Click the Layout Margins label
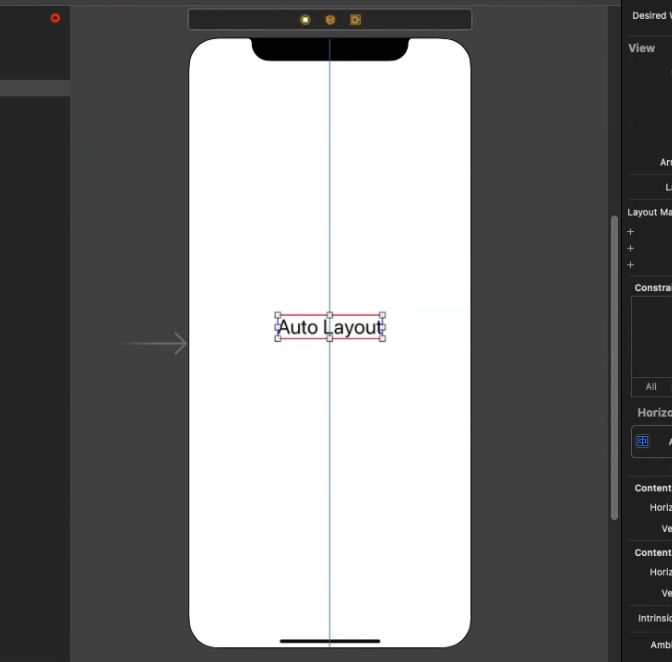672x662 pixels. pos(649,212)
